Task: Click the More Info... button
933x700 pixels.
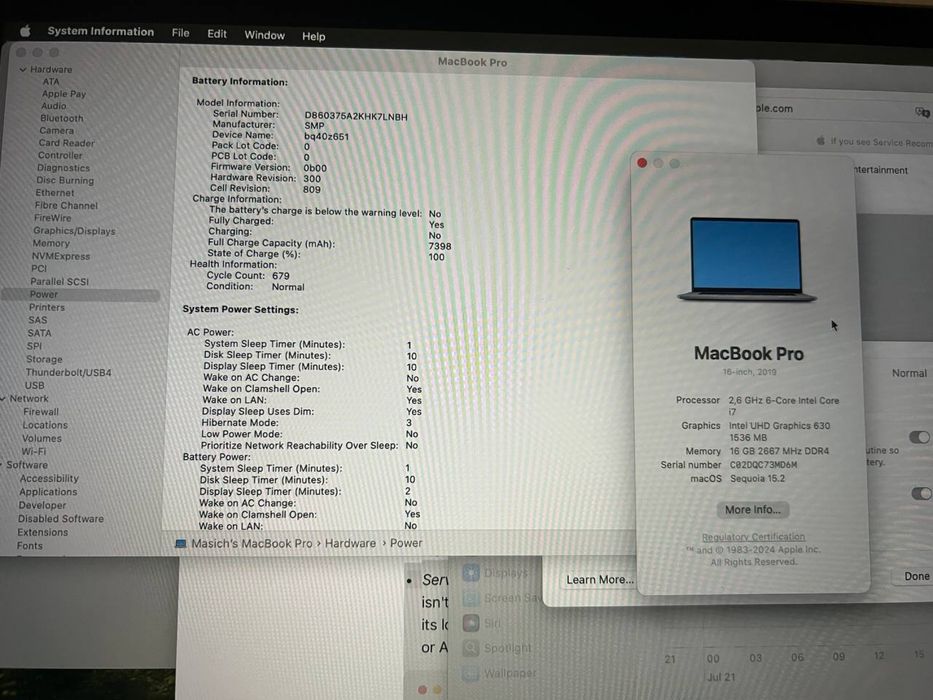Action: click(x=753, y=510)
